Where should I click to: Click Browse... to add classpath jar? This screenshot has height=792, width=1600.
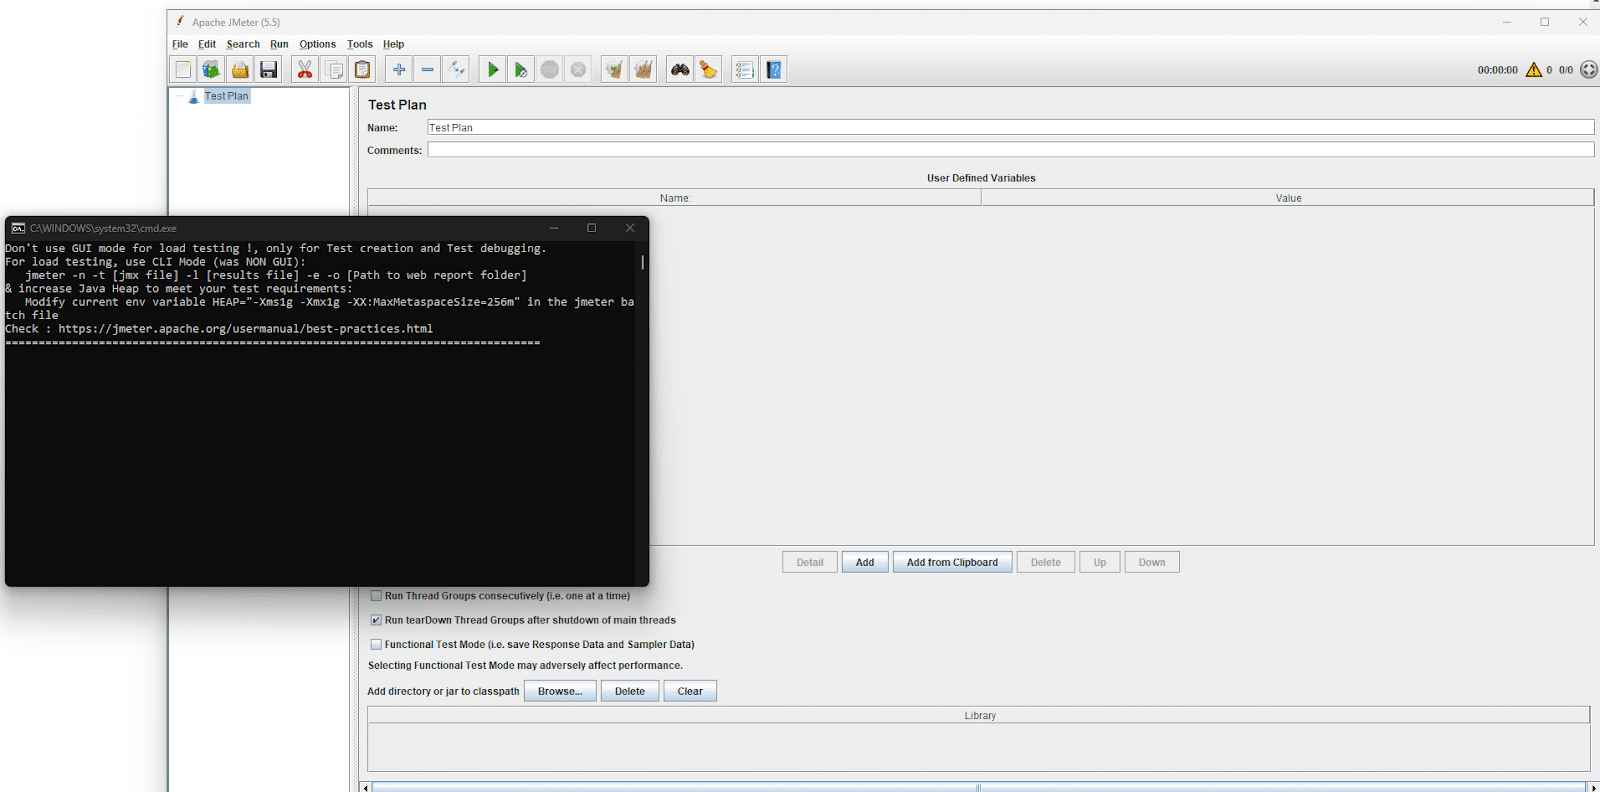tap(560, 691)
